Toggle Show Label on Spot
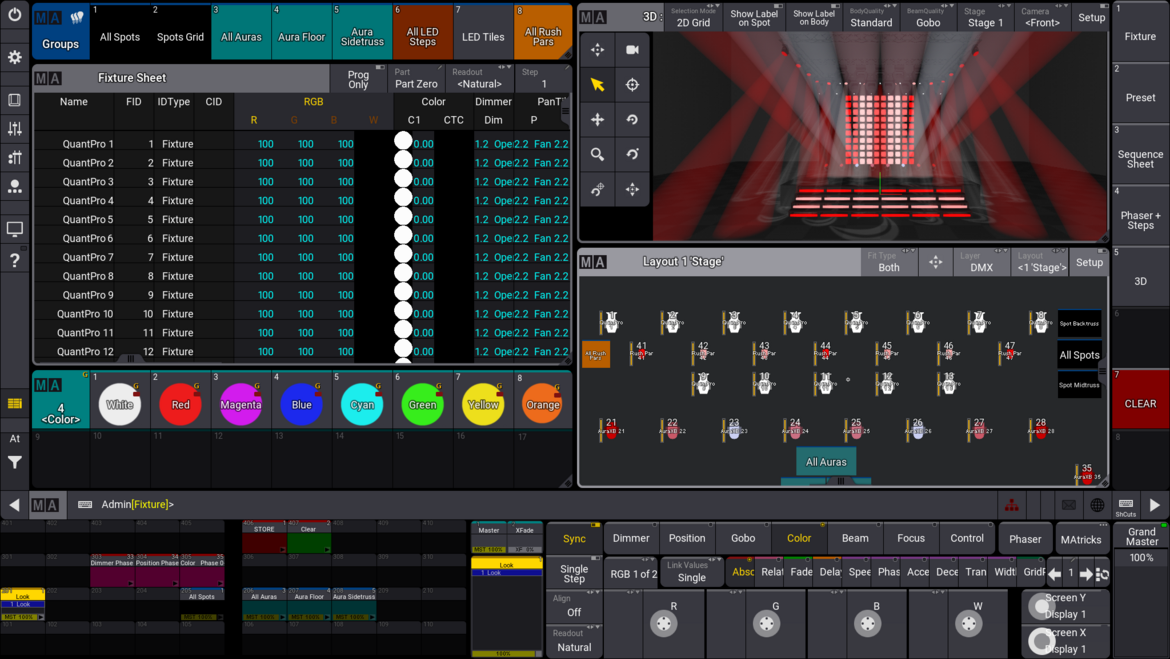Viewport: 1170px width, 659px height. point(754,18)
